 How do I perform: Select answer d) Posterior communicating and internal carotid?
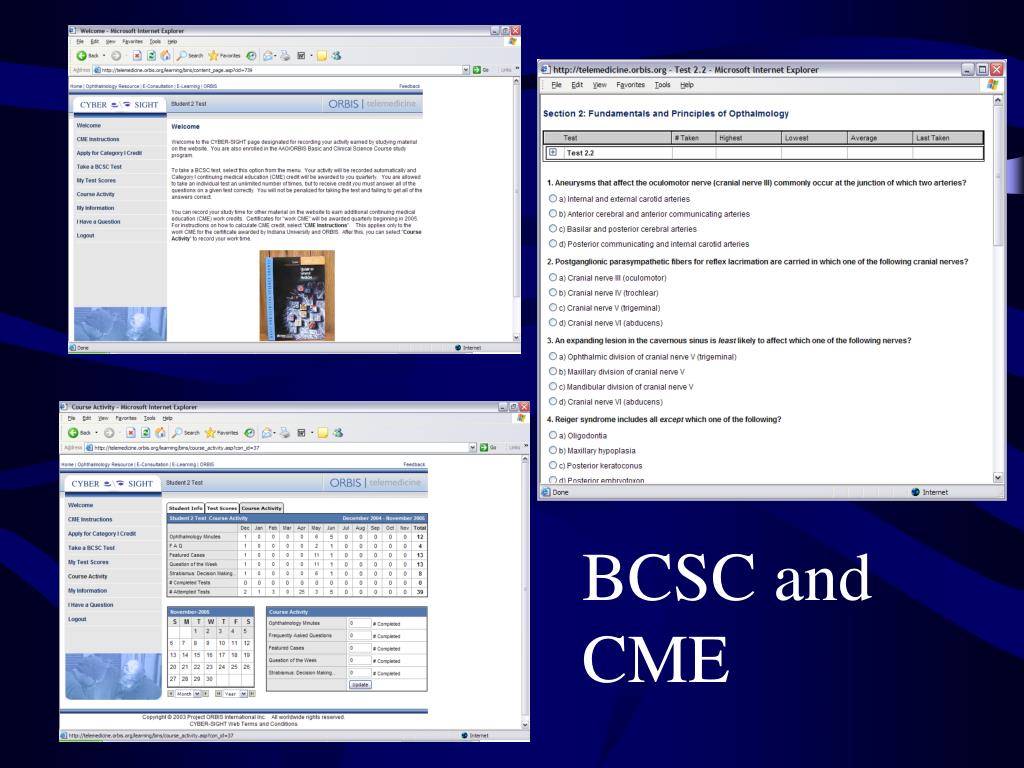(x=552, y=244)
